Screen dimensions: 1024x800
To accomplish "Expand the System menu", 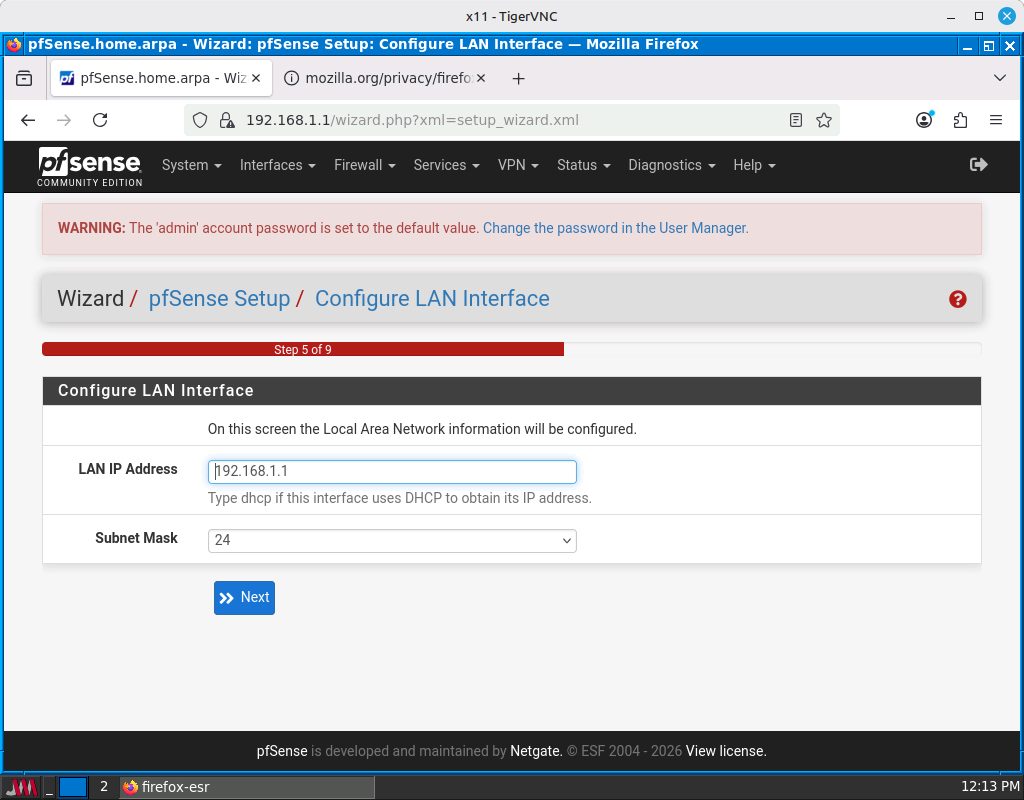I will [x=191, y=165].
